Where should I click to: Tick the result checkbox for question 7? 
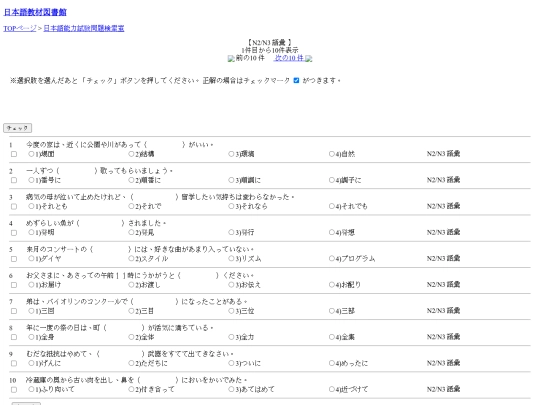(x=14, y=311)
